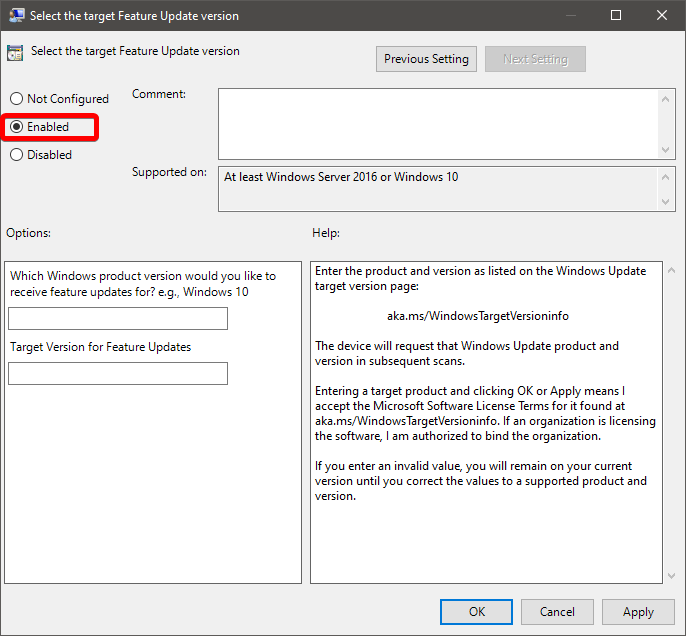Click the 'Target Version for Feature Updates' label
Viewport: 686px width, 636px height.
tap(101, 347)
